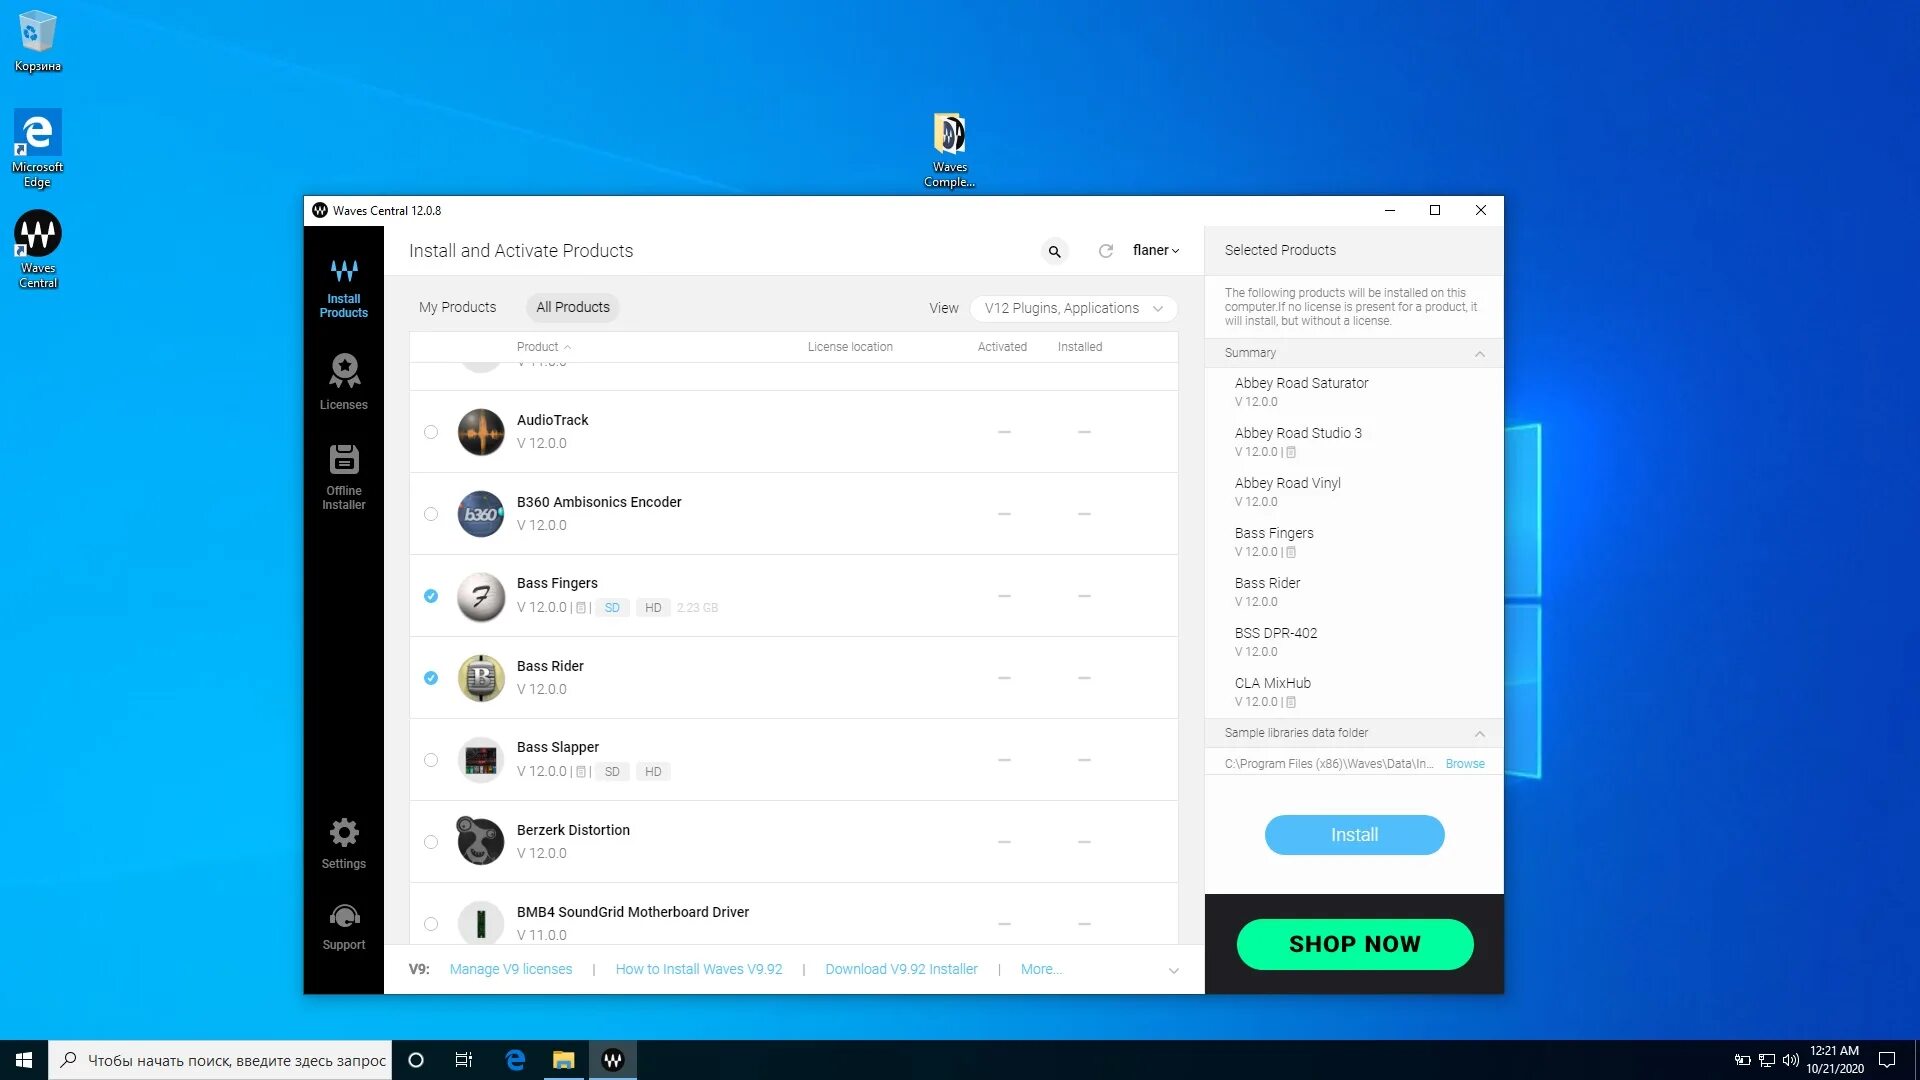The image size is (1920, 1080).
Task: Click the Install button
Action: pos(1353,835)
